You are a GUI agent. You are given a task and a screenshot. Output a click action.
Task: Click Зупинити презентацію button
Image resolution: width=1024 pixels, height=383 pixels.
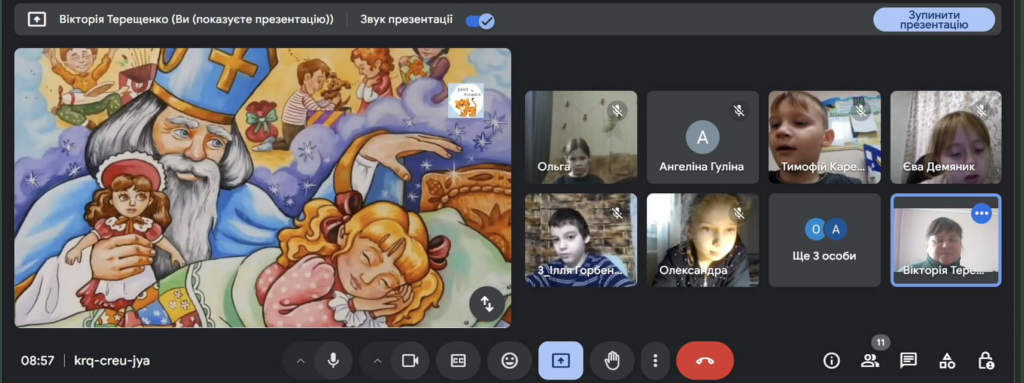click(x=934, y=20)
